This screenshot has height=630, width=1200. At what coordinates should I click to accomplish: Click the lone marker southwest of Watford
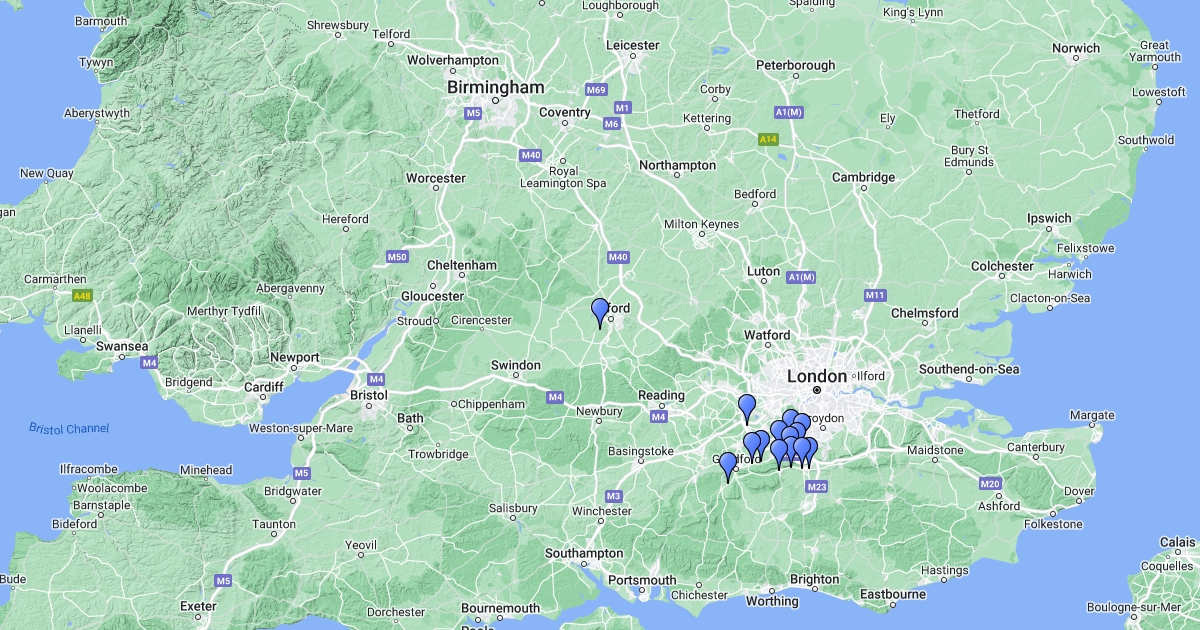click(x=747, y=409)
